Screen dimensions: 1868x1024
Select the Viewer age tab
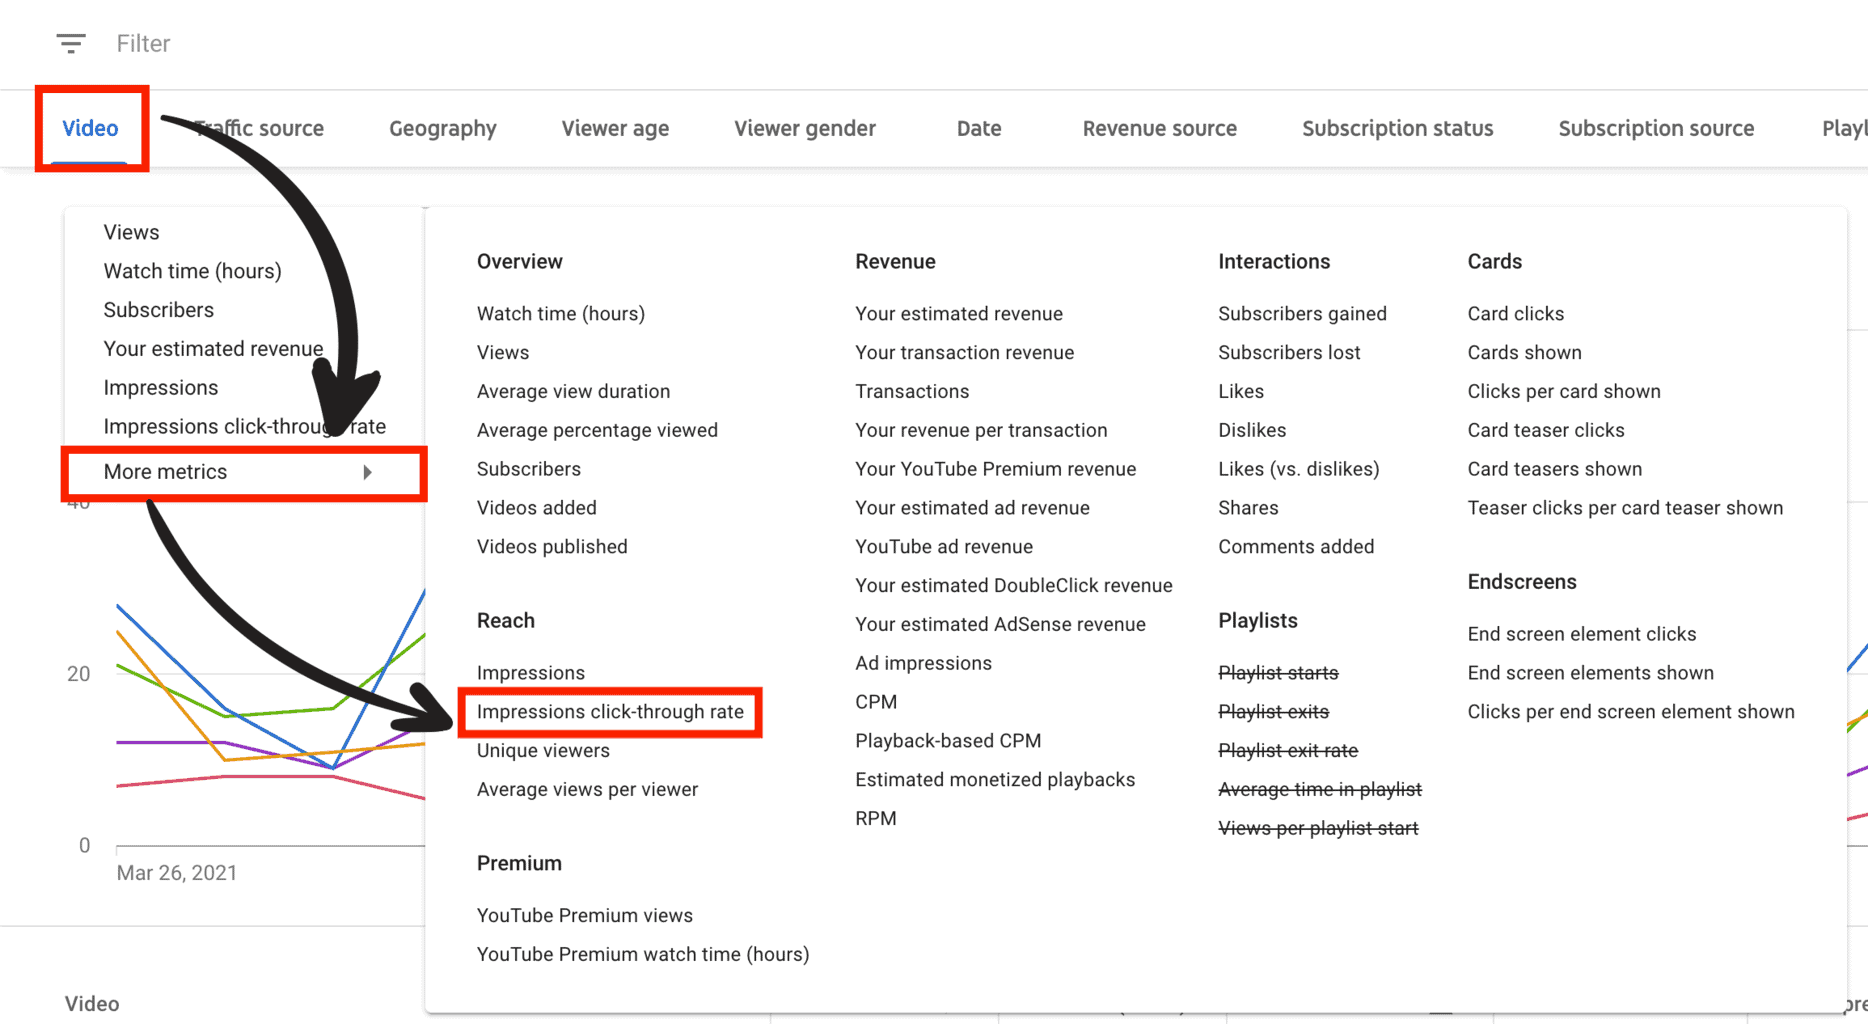(615, 128)
